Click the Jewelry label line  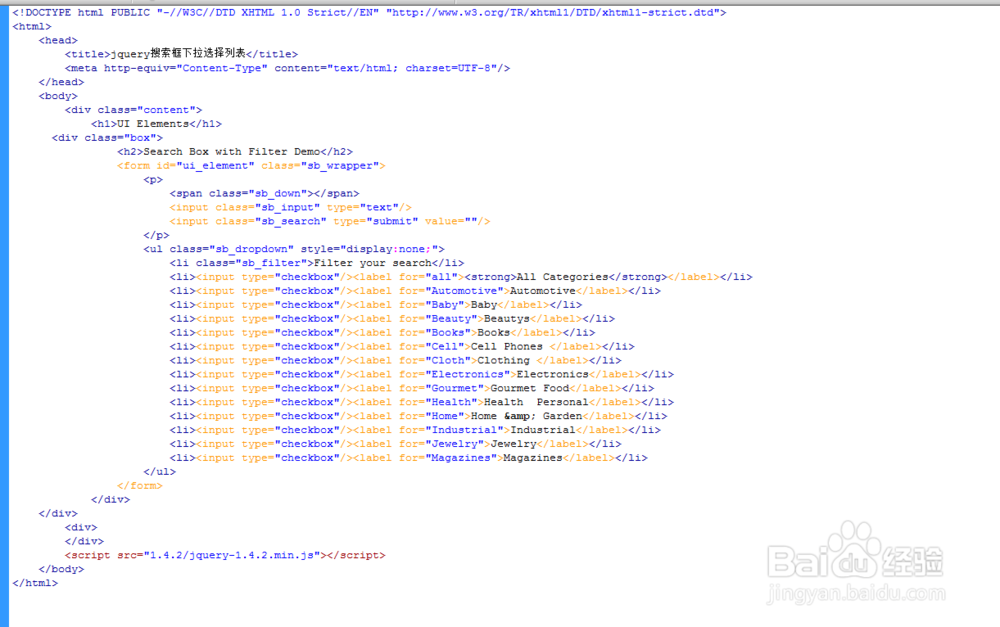coord(395,445)
